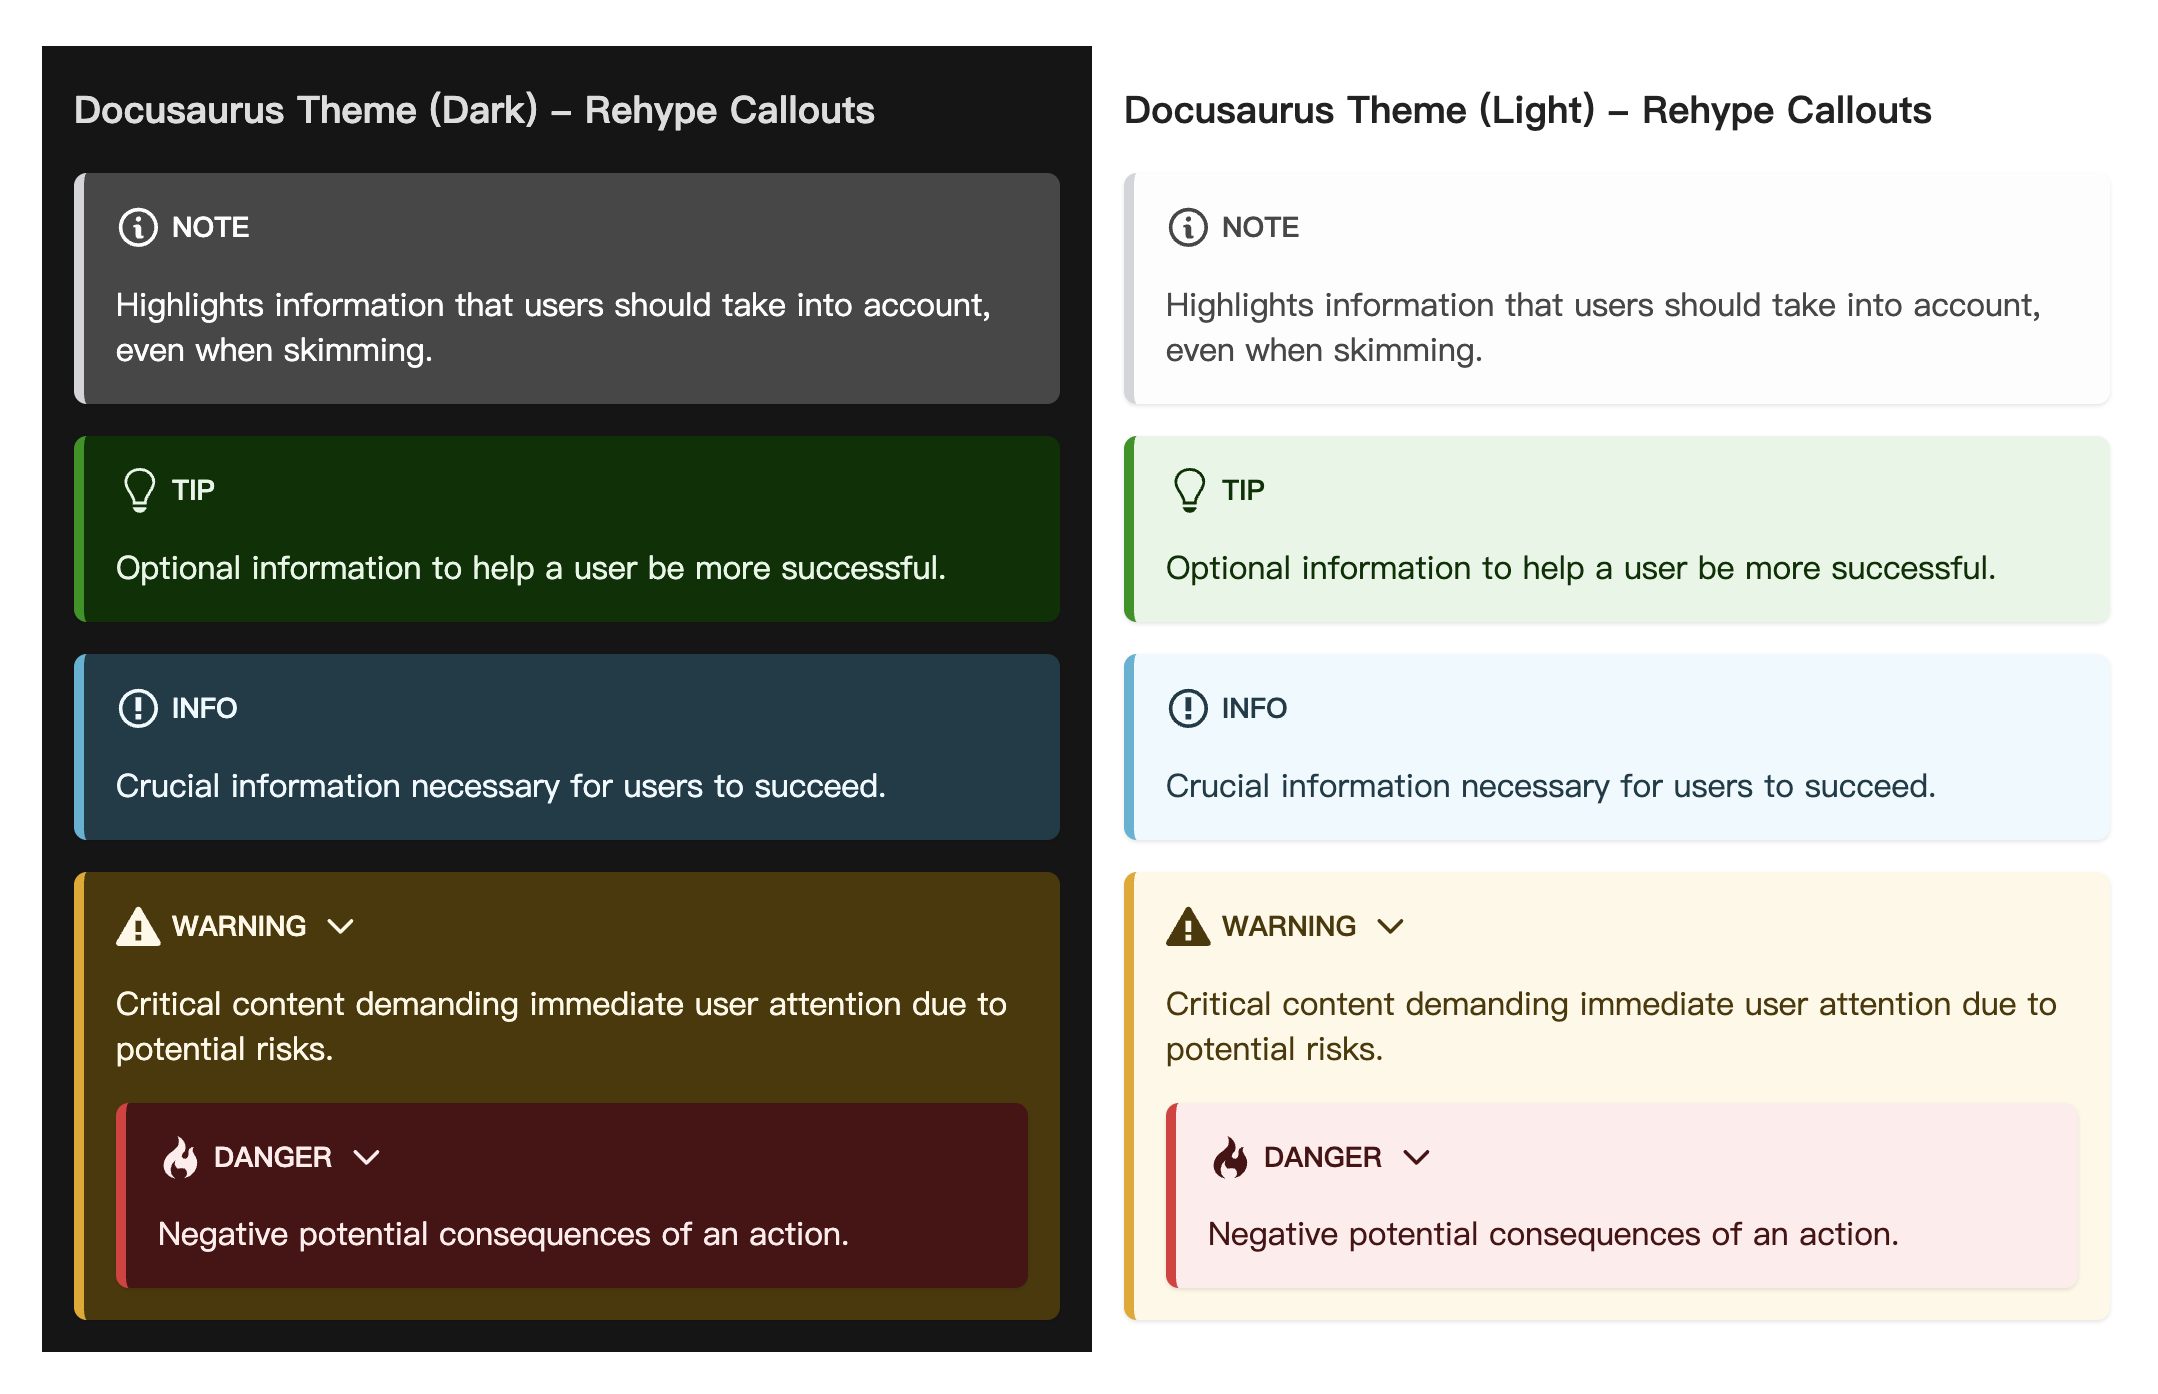Image resolution: width=2158 pixels, height=1394 pixels.
Task: Click the exclamation circle icon in dark INFO callout
Action: point(138,708)
